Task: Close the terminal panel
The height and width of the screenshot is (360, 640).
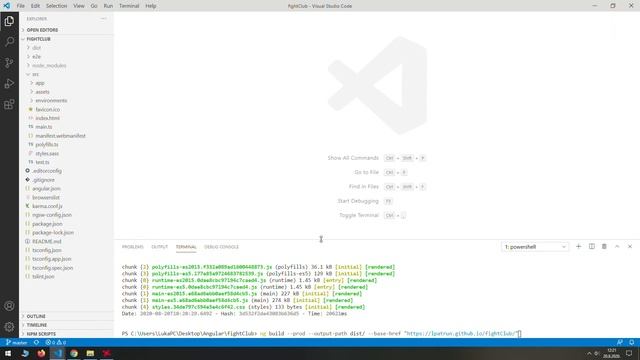Action: (x=630, y=247)
